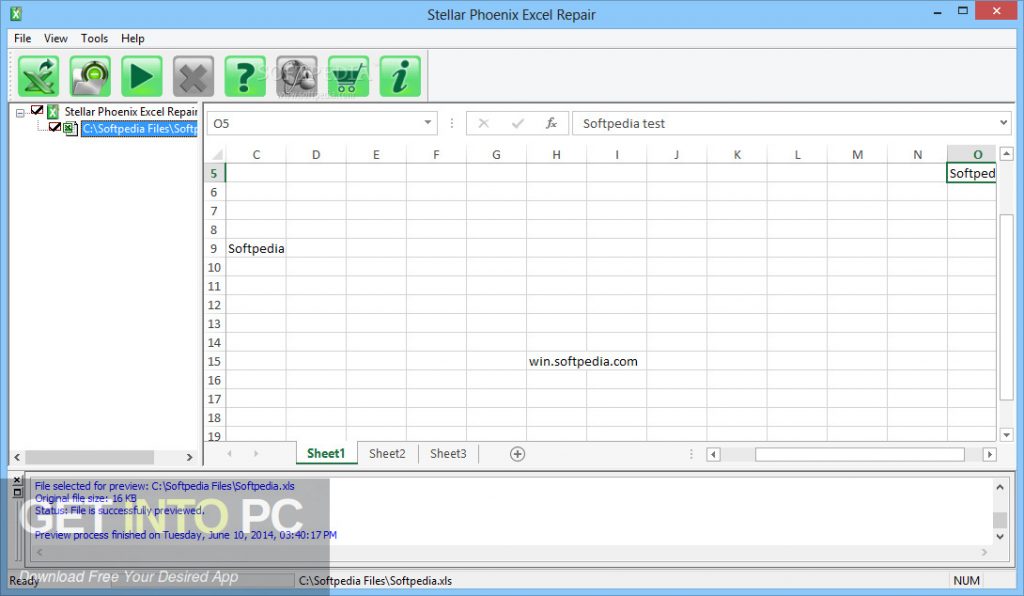Screen dimensions: 1024x596
Task: Open the Tools menu
Action: click(x=94, y=39)
